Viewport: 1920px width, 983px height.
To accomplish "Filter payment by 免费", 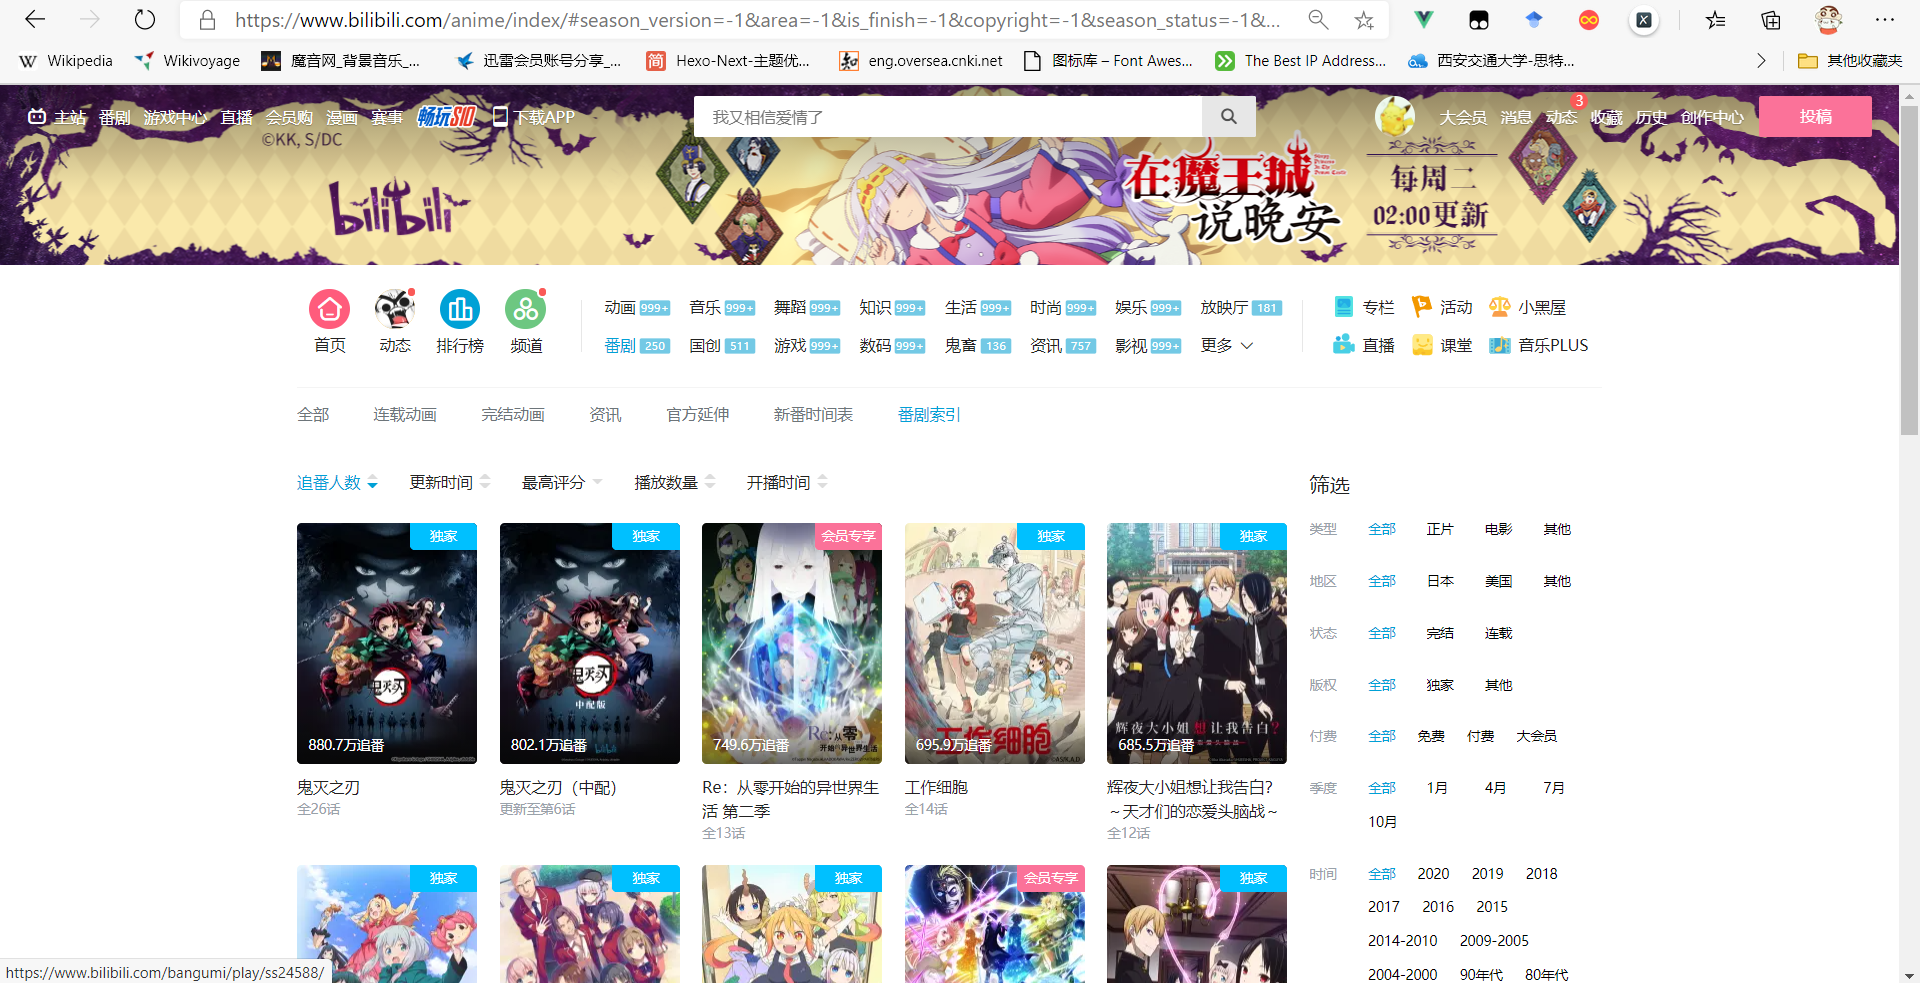I will point(1431,736).
